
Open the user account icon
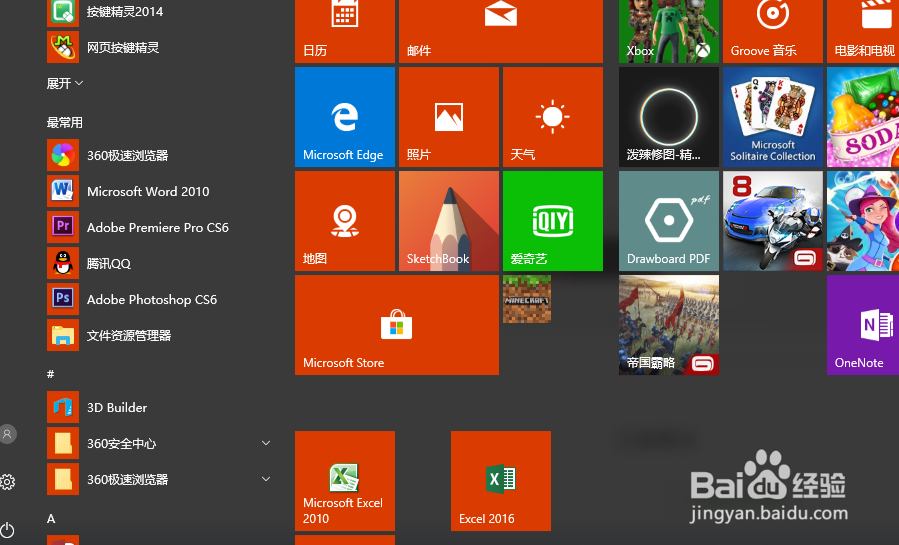point(7,434)
